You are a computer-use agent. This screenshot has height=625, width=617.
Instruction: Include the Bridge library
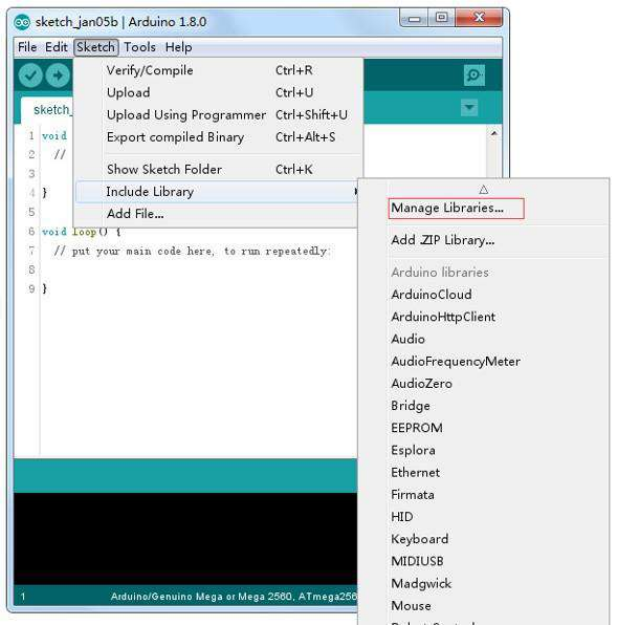[411, 406]
